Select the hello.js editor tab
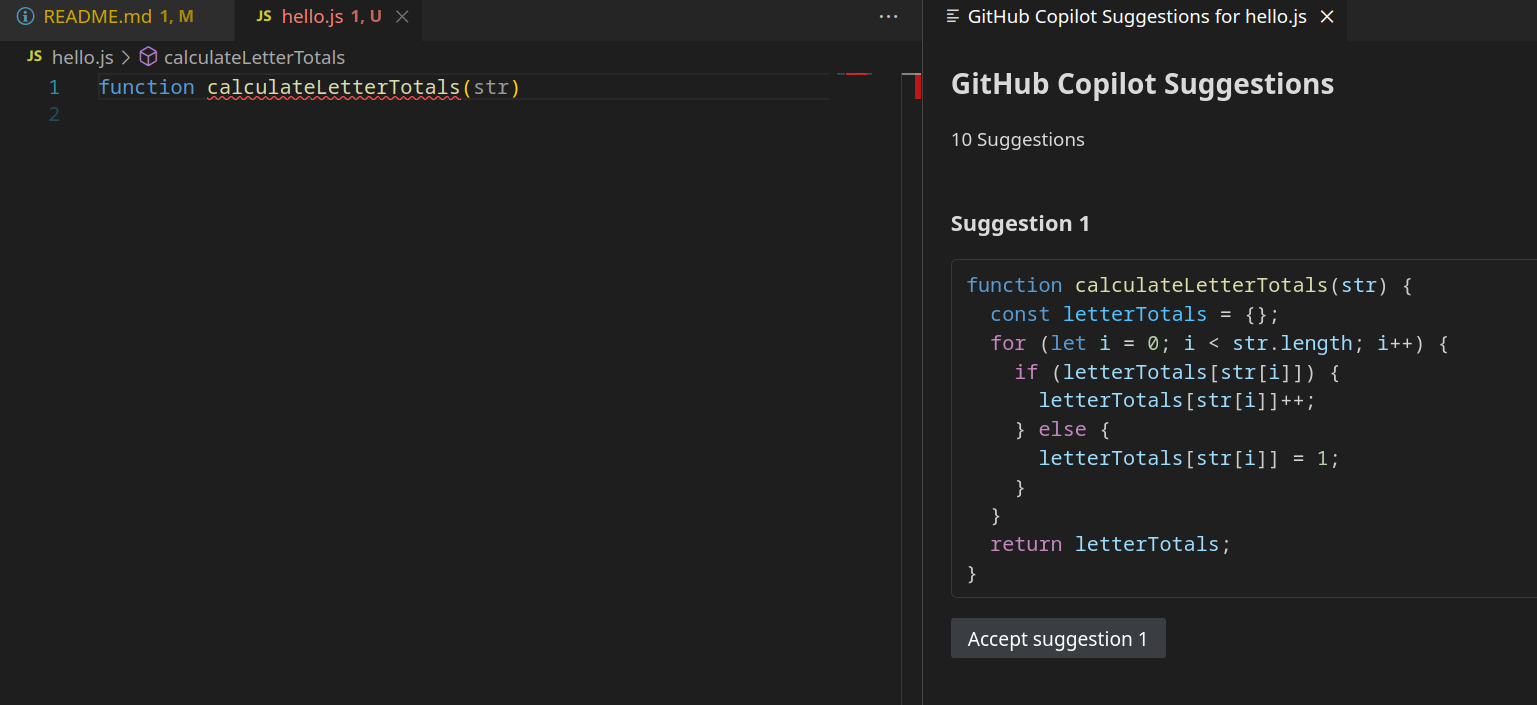 coord(329,17)
